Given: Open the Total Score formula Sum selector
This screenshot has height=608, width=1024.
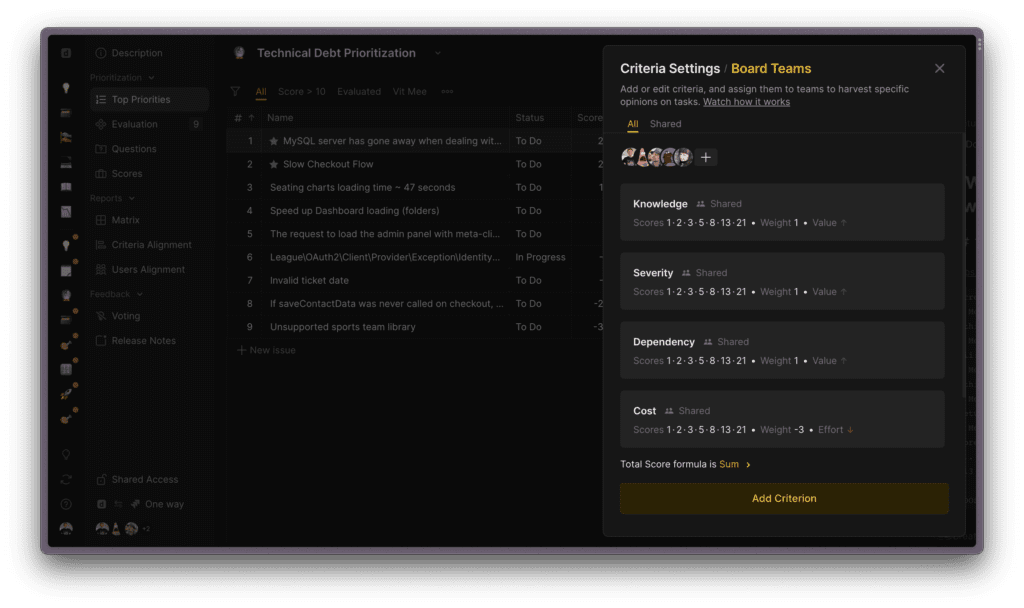Looking at the screenshot, I should click(735, 464).
